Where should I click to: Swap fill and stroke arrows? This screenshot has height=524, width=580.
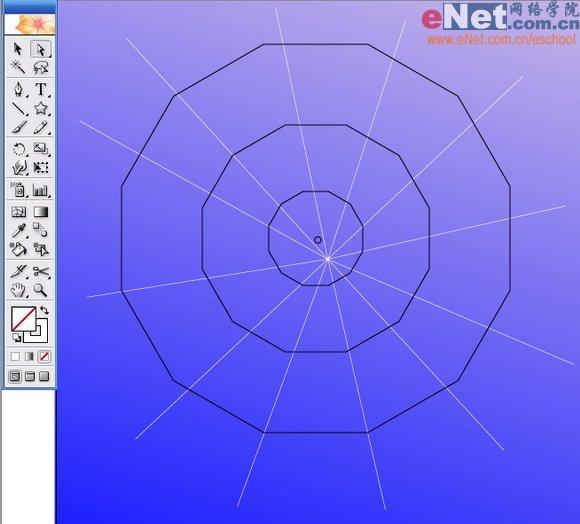tap(44, 310)
